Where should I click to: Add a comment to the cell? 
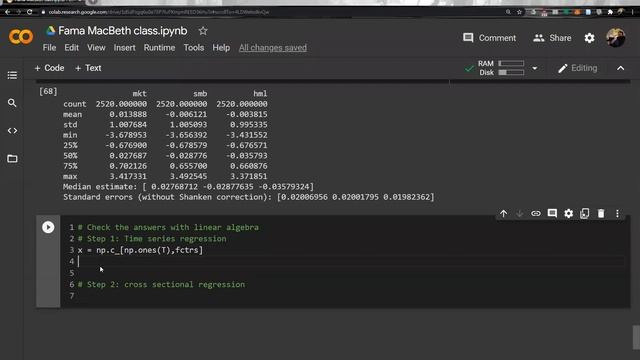552,213
